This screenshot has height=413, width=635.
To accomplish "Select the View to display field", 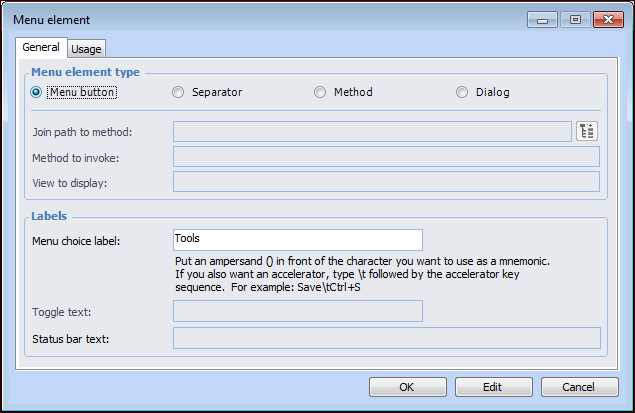I will coord(386,181).
